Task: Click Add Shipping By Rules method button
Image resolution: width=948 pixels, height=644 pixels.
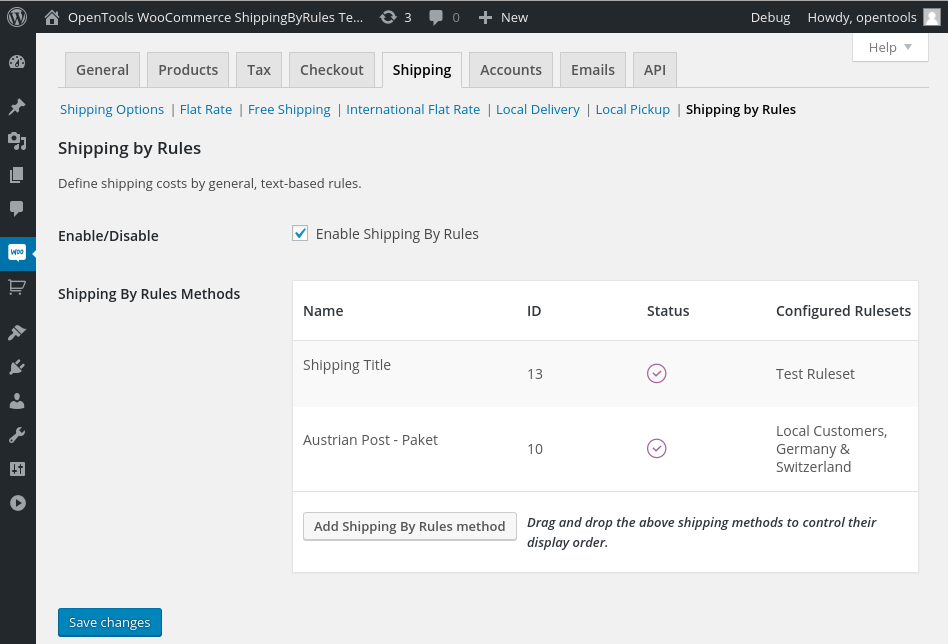Action: [409, 526]
